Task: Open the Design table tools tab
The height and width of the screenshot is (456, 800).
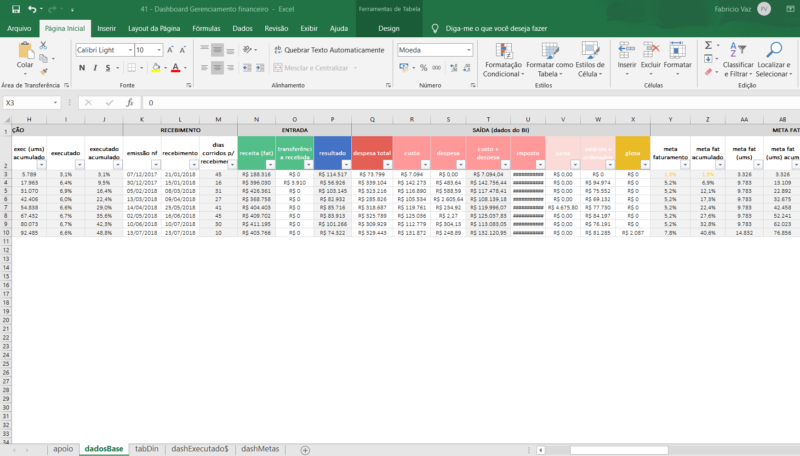Action: 389,29
